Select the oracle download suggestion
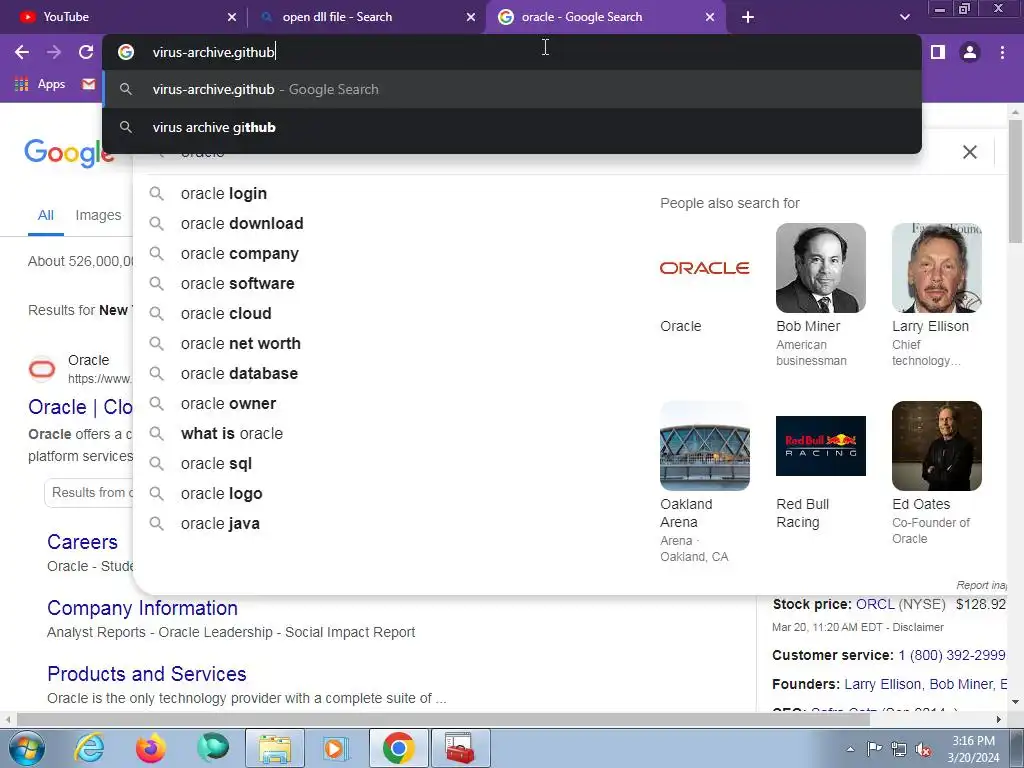Screen dimensions: 1024x768 242,224
